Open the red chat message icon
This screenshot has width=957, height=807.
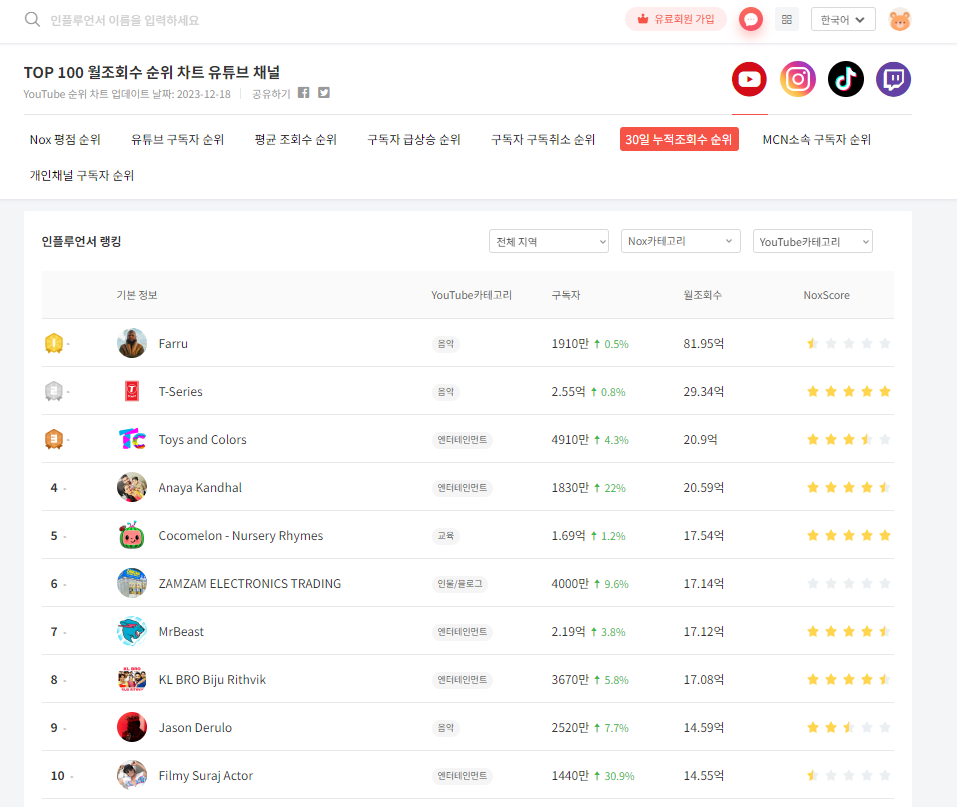coord(751,20)
